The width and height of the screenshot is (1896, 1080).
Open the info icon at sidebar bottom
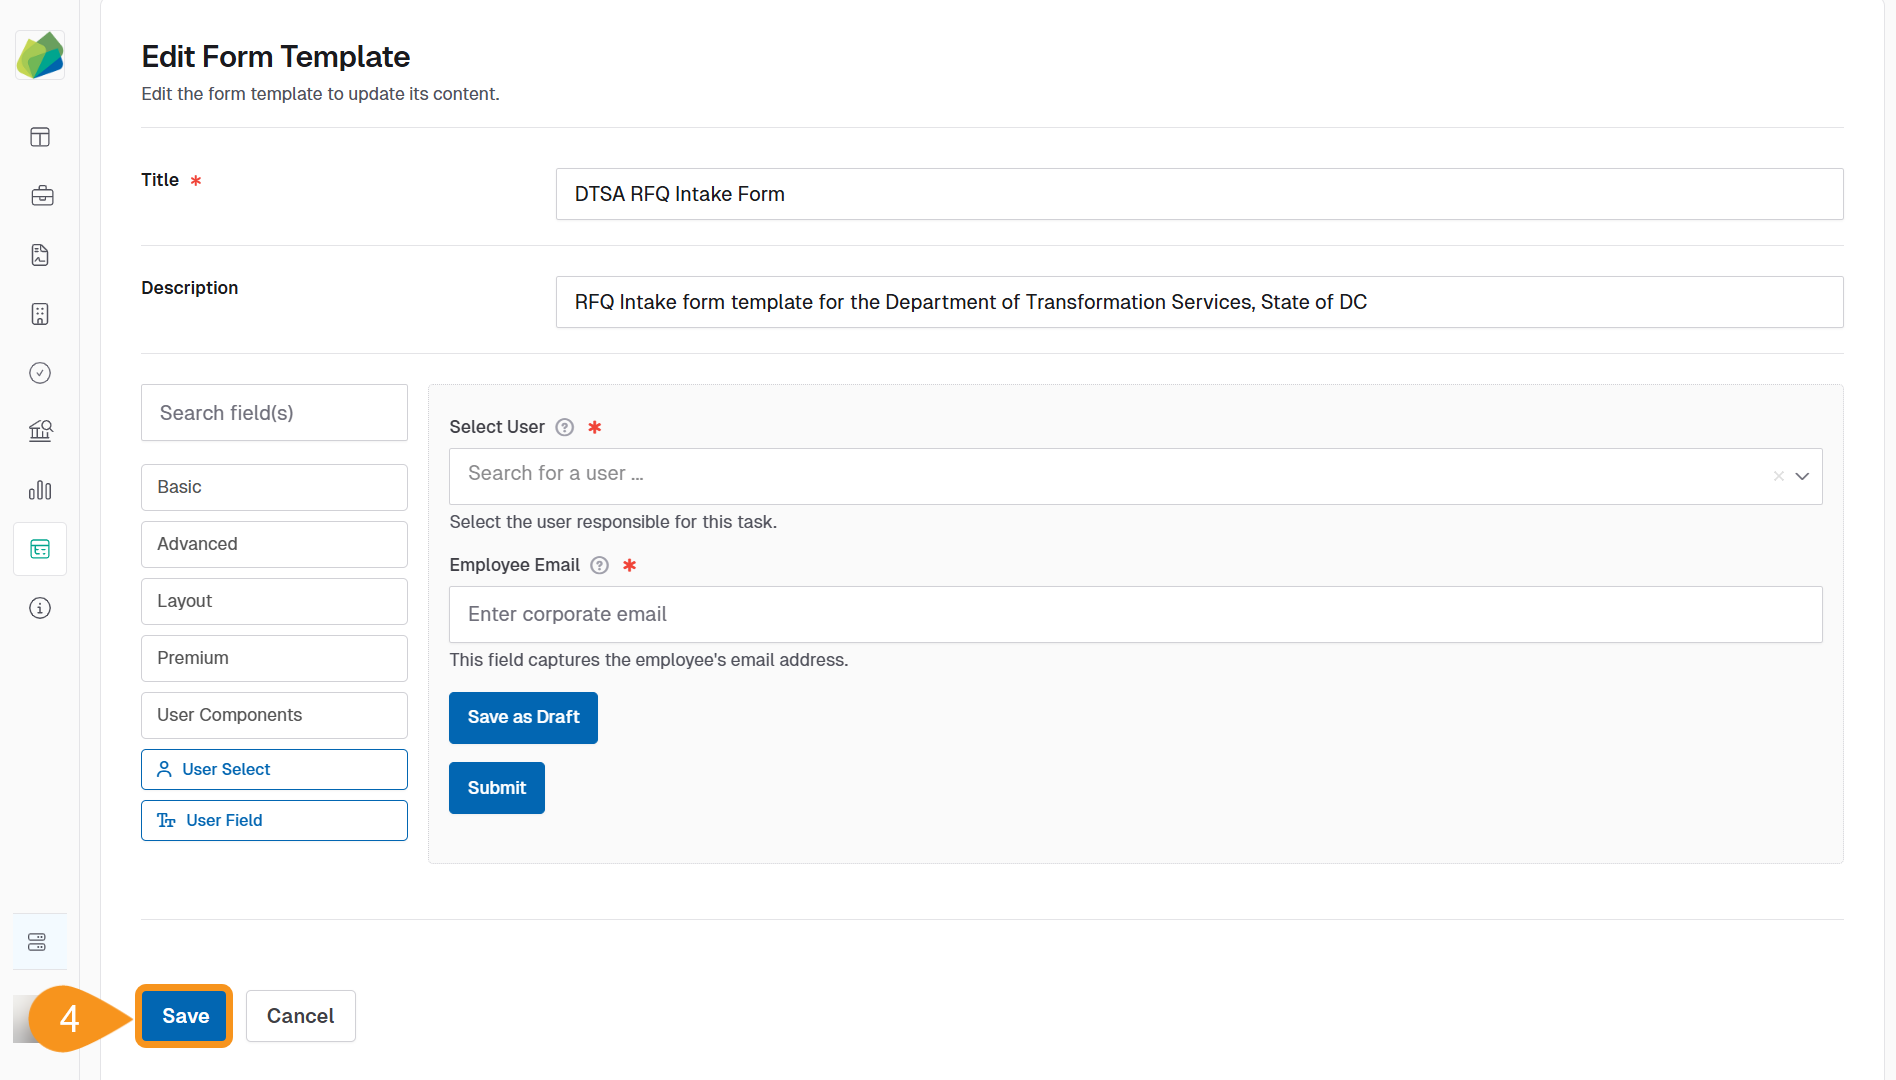coord(39,608)
